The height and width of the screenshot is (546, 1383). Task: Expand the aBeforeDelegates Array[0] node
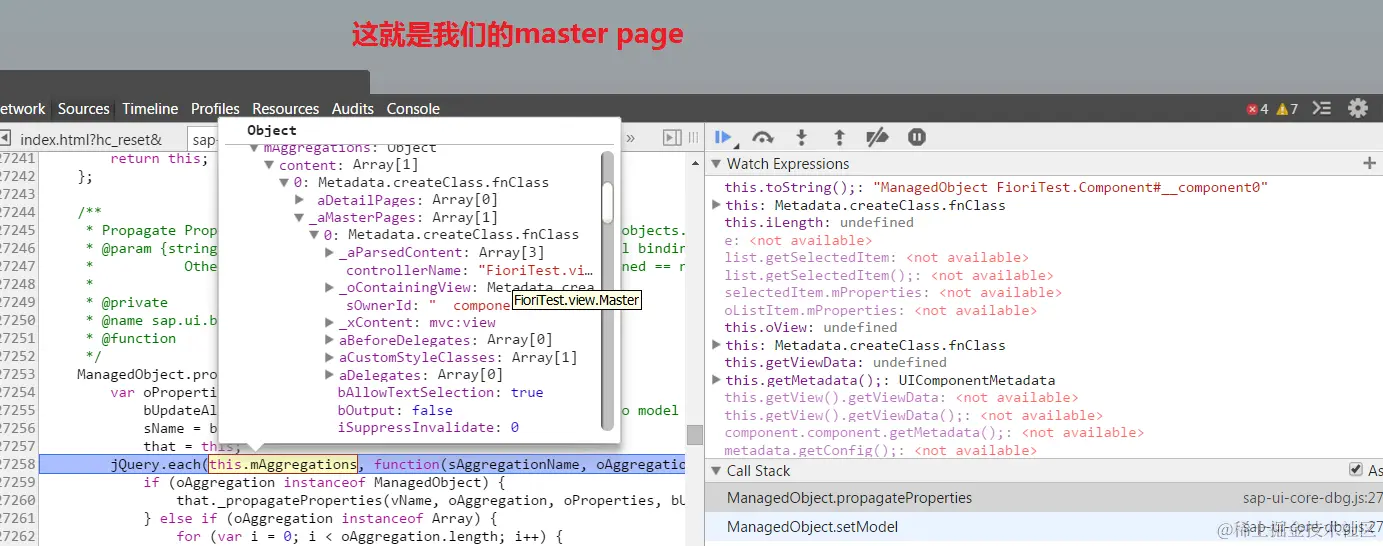(330, 340)
